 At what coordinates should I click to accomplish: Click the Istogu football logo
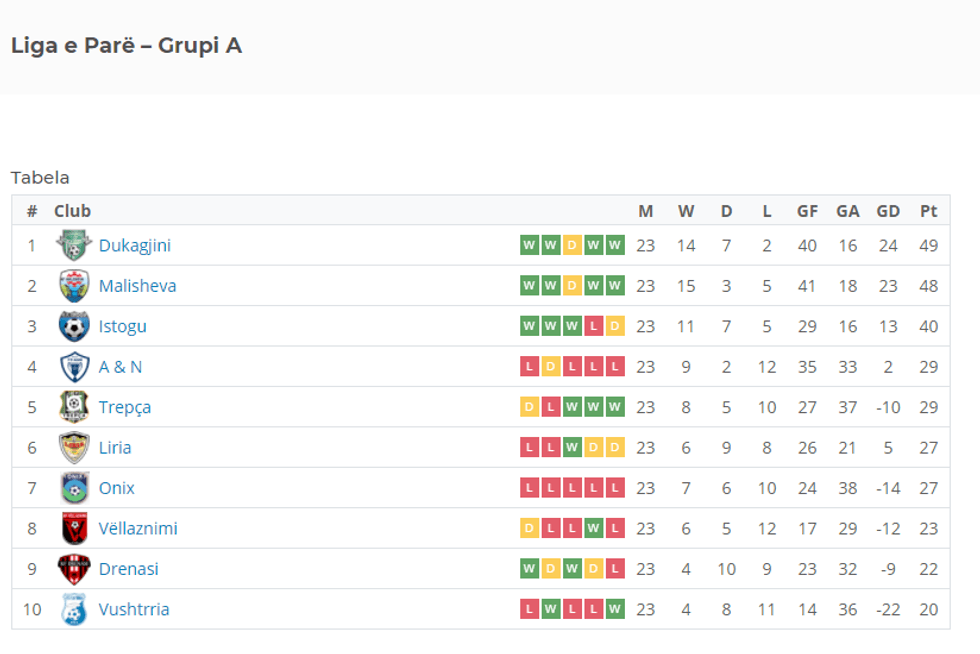[x=74, y=326]
